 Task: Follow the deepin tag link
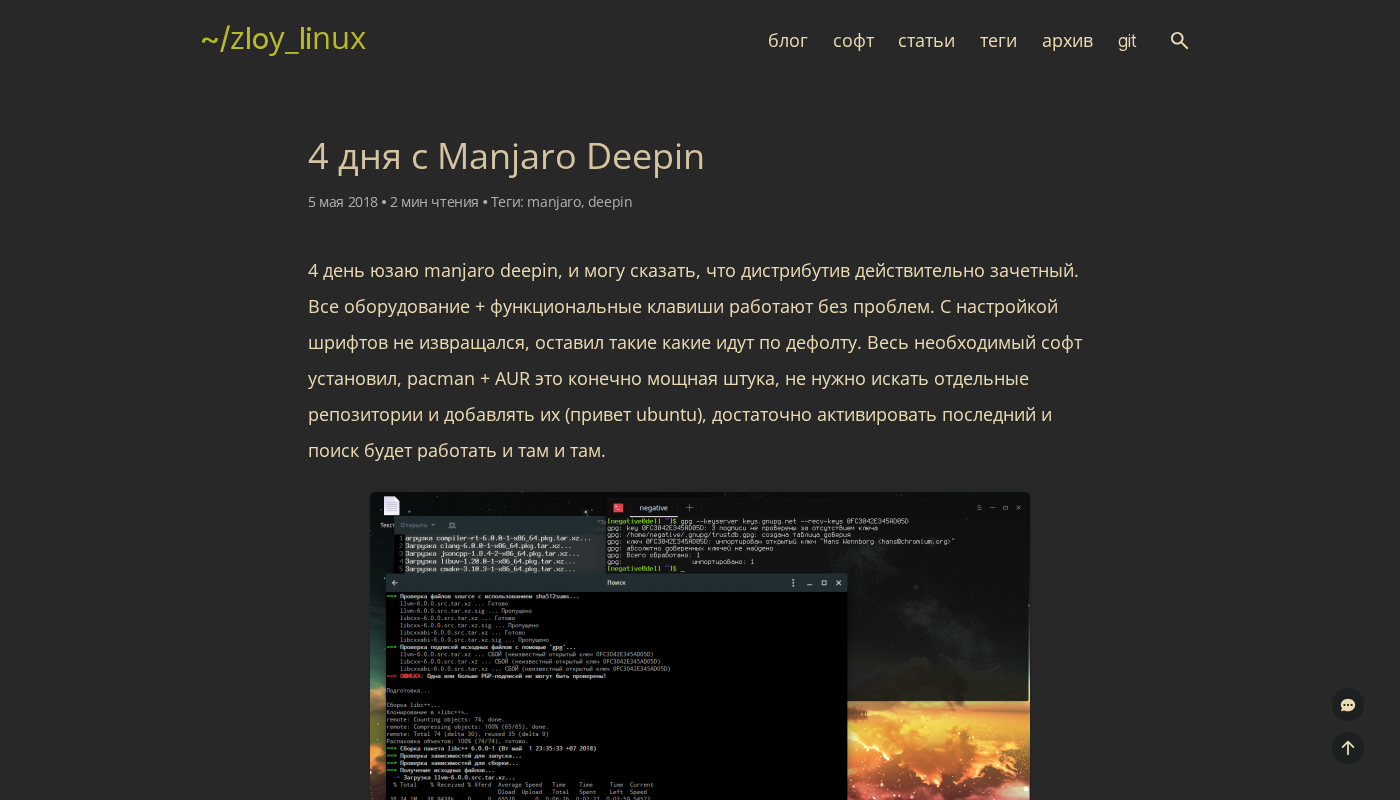[x=610, y=202]
